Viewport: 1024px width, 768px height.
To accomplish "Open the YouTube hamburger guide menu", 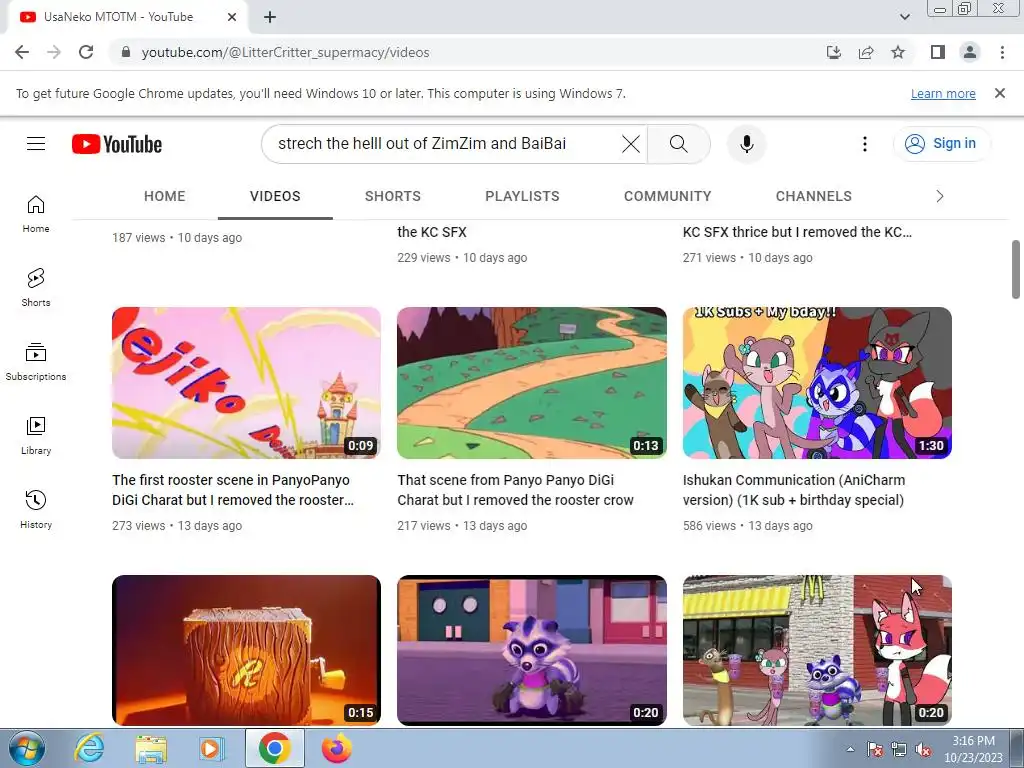I will [x=36, y=144].
